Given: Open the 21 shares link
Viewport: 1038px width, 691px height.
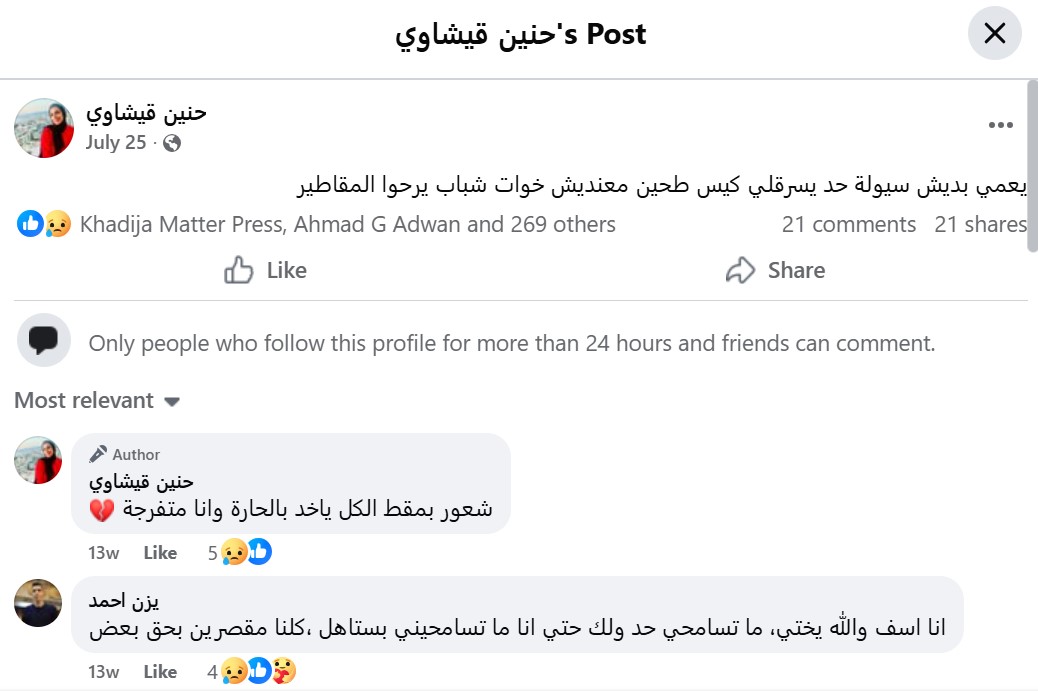Looking at the screenshot, I should [980, 224].
